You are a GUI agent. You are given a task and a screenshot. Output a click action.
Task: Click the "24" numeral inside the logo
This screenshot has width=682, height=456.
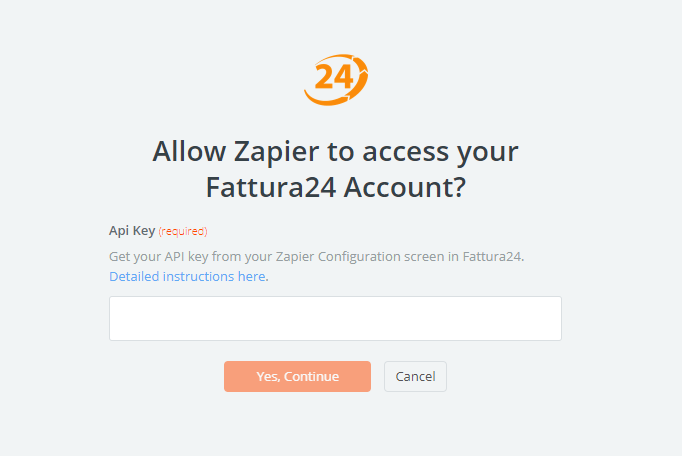click(x=333, y=77)
